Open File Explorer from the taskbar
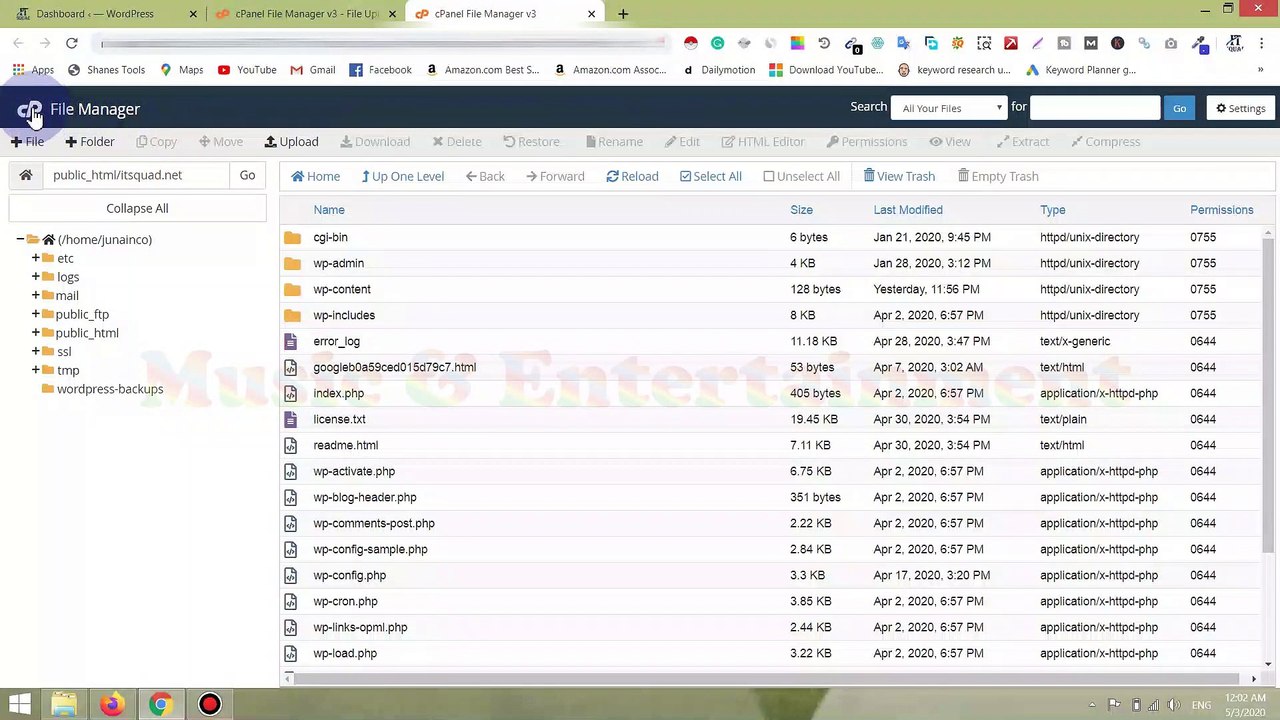The height and width of the screenshot is (720, 1280). pos(64,704)
